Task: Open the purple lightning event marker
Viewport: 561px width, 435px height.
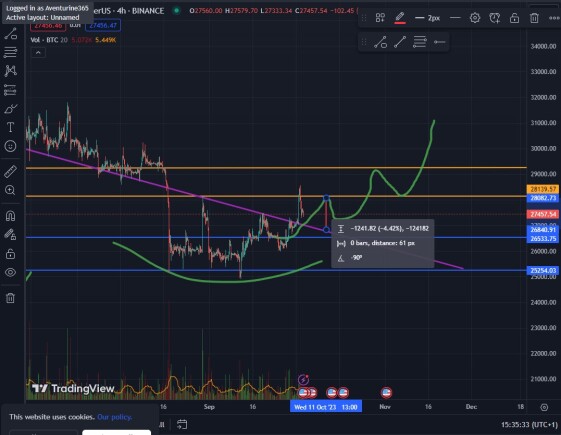Action: click(303, 380)
